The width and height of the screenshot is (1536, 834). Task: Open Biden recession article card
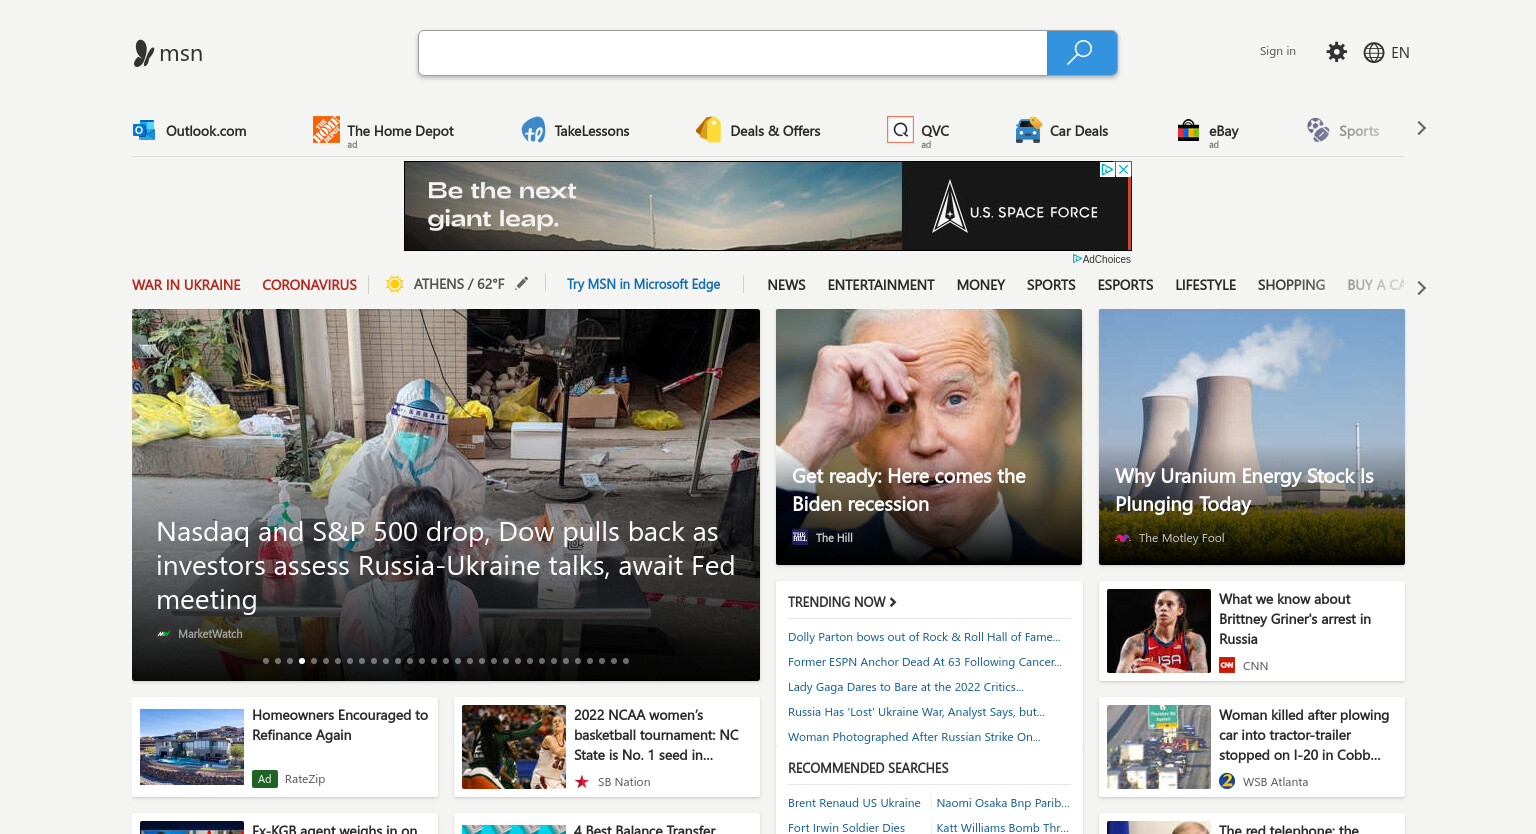click(x=929, y=437)
